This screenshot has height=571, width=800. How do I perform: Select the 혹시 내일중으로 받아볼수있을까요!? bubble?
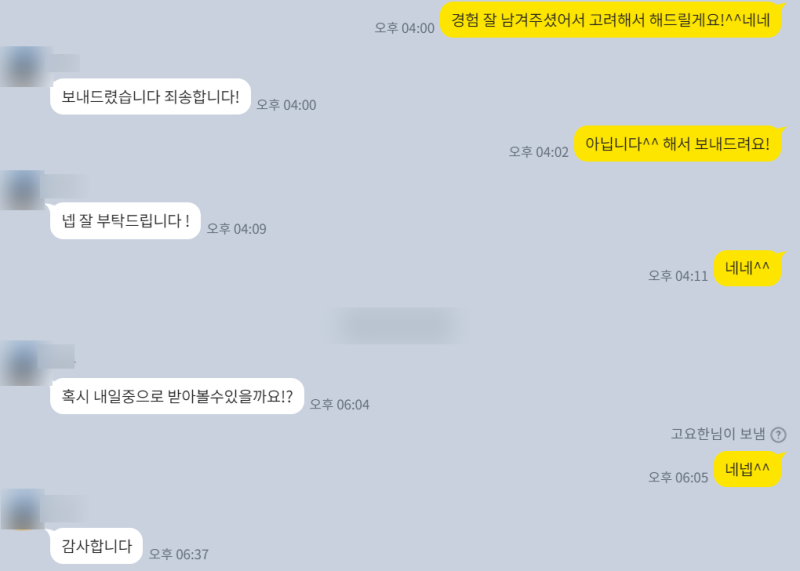(177, 396)
